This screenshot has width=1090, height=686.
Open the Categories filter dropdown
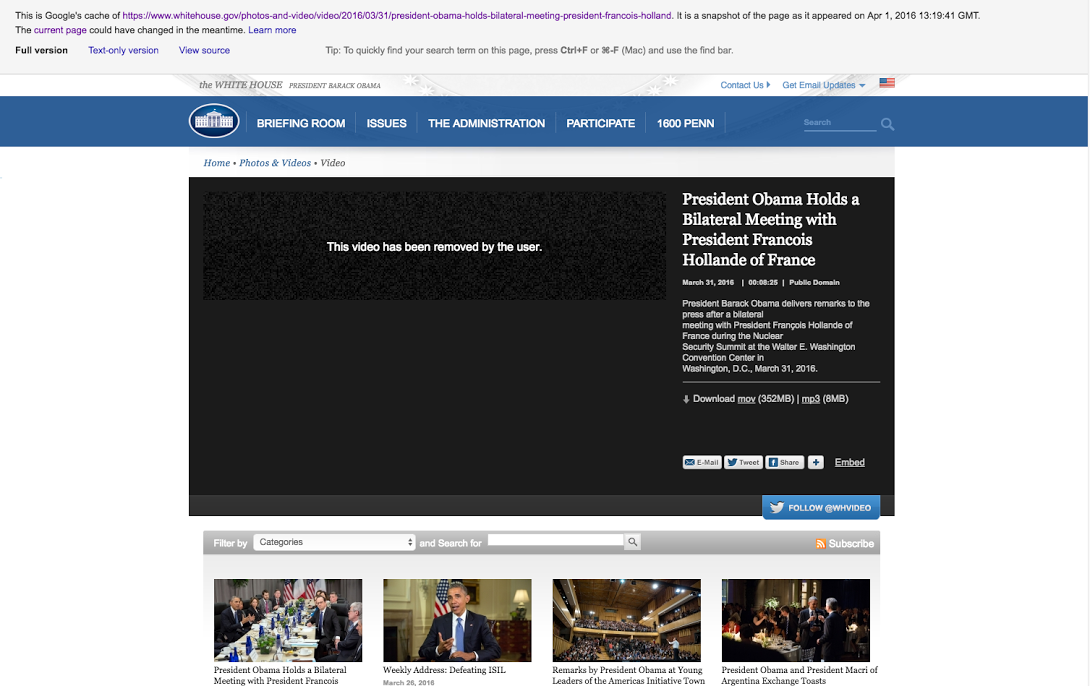(x=334, y=542)
